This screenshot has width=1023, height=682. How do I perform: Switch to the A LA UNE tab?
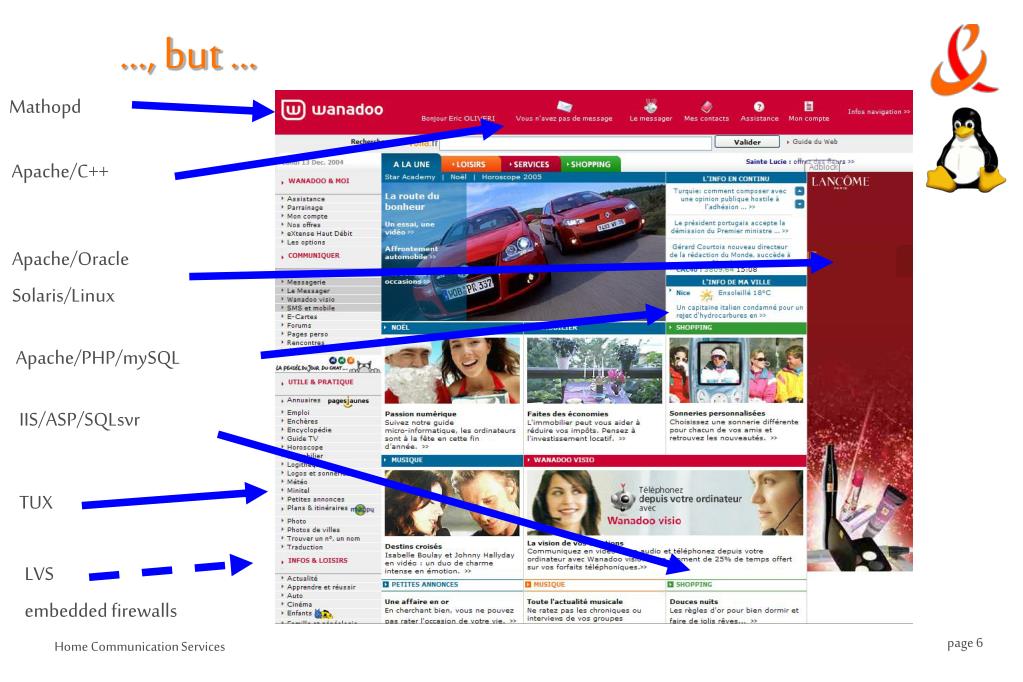tap(412, 164)
